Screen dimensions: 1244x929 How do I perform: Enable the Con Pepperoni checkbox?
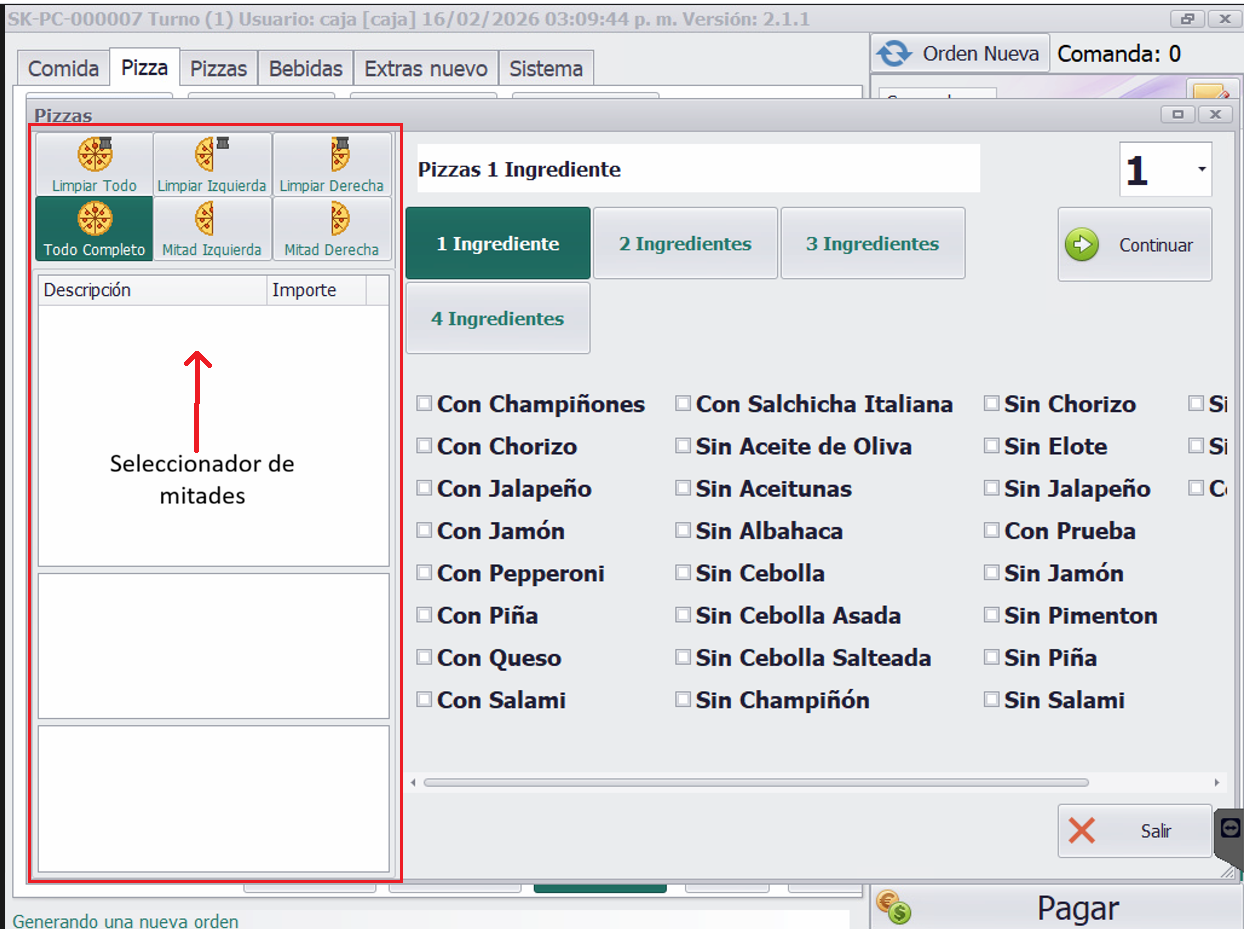(x=425, y=573)
